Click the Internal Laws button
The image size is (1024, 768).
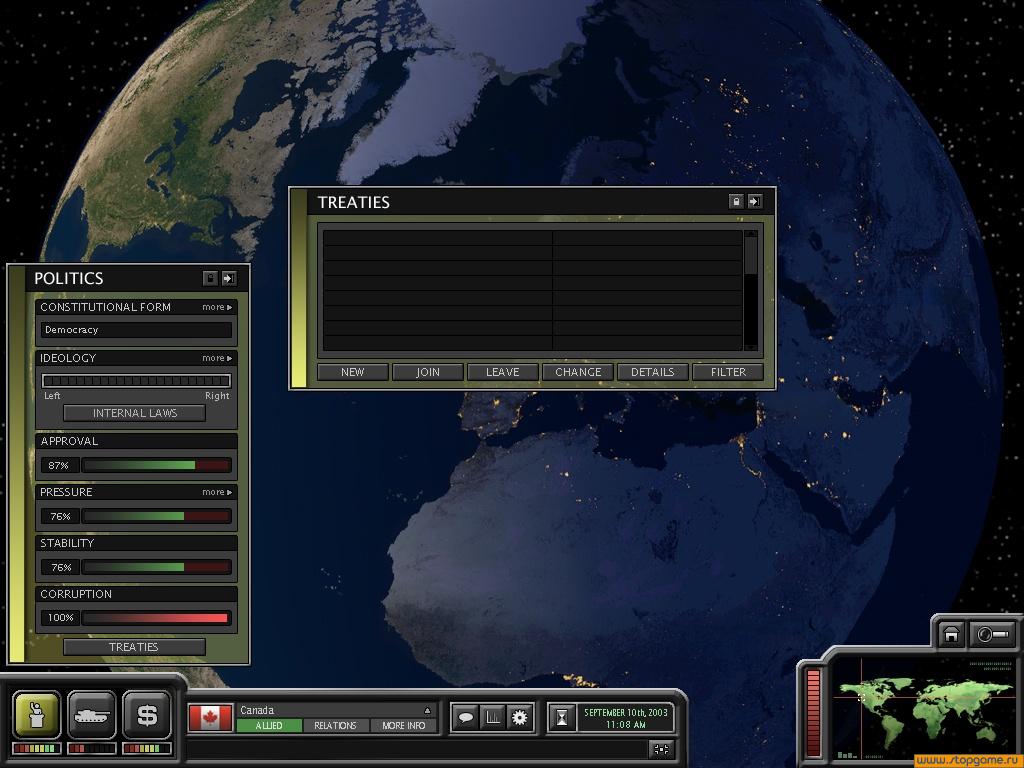point(134,413)
